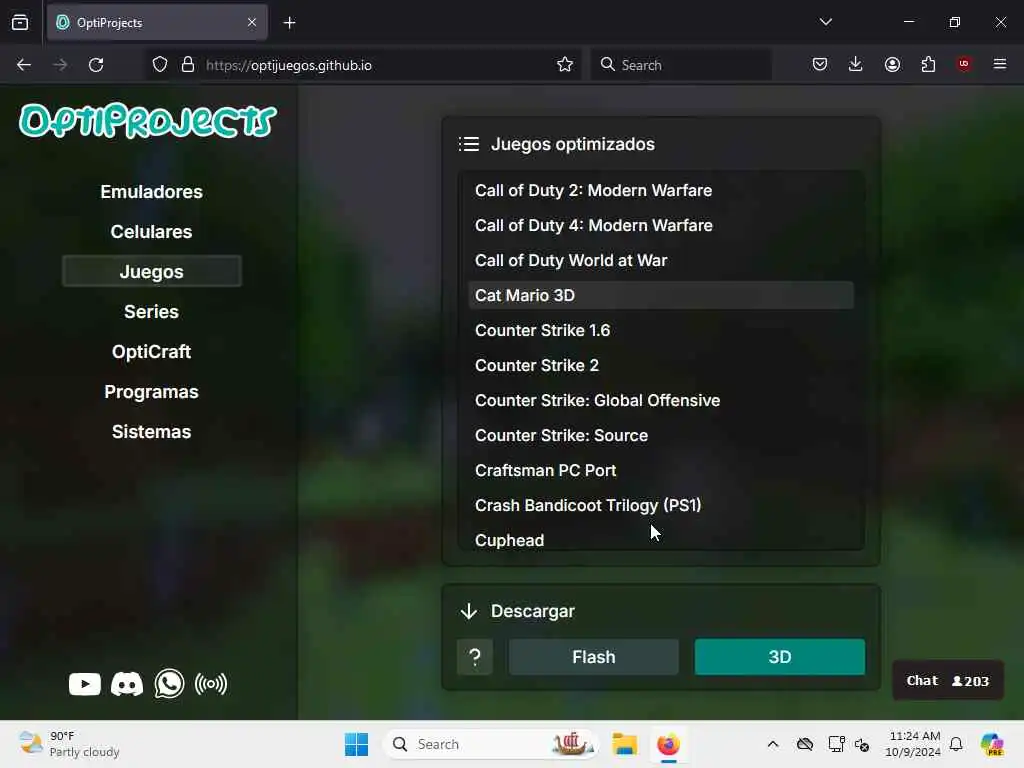Open the extensions puzzle icon
This screenshot has height=768, width=1024.
point(928,65)
